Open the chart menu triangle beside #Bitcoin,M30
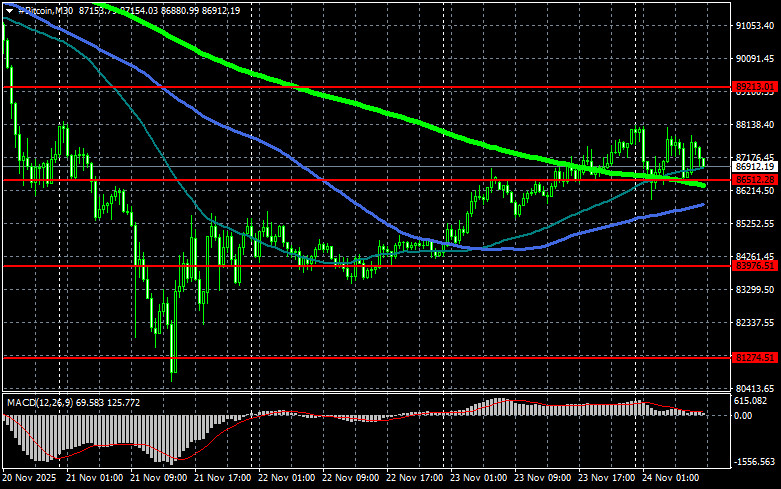The image size is (781, 489). [9, 10]
